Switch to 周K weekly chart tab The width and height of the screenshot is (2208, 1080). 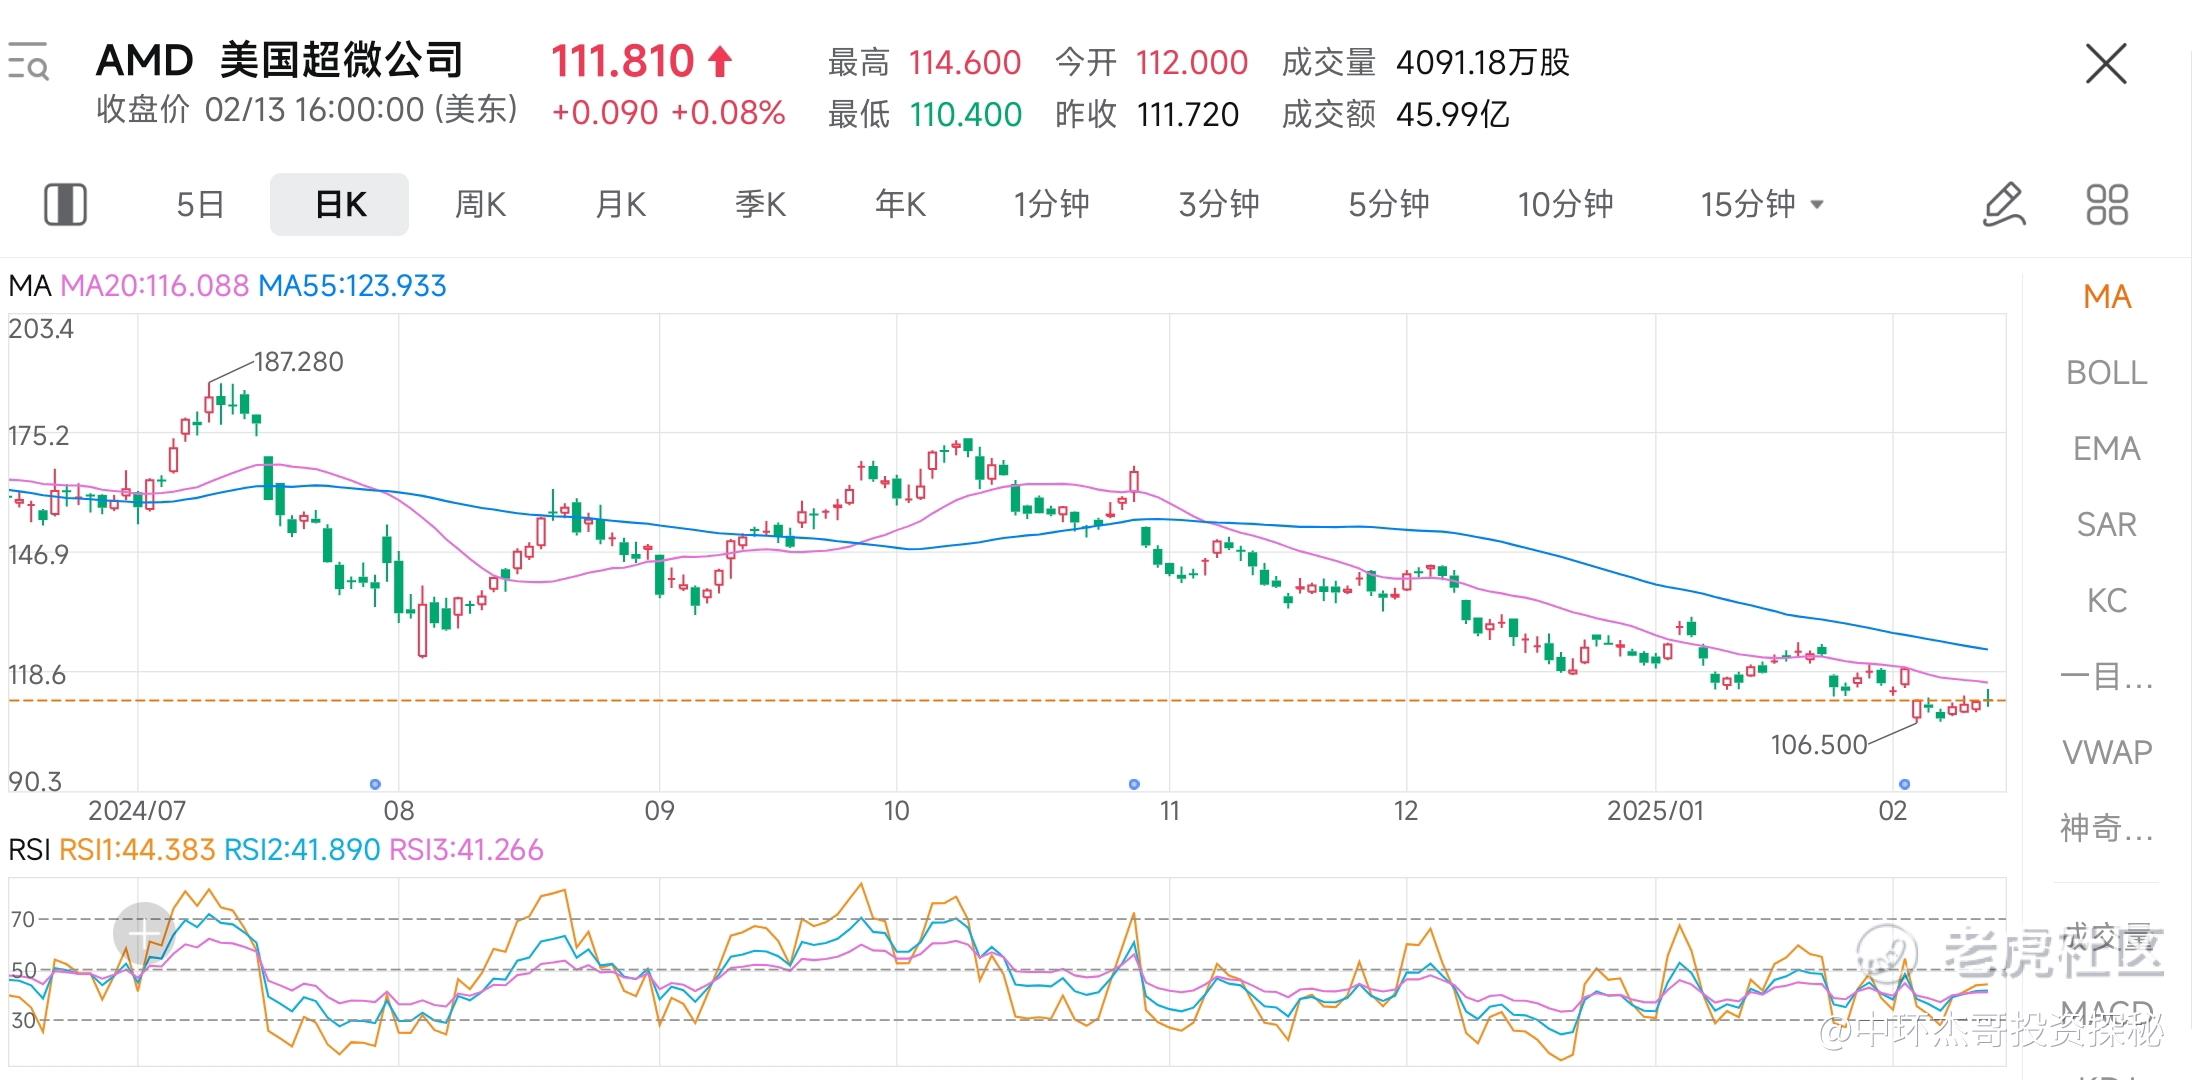[480, 205]
